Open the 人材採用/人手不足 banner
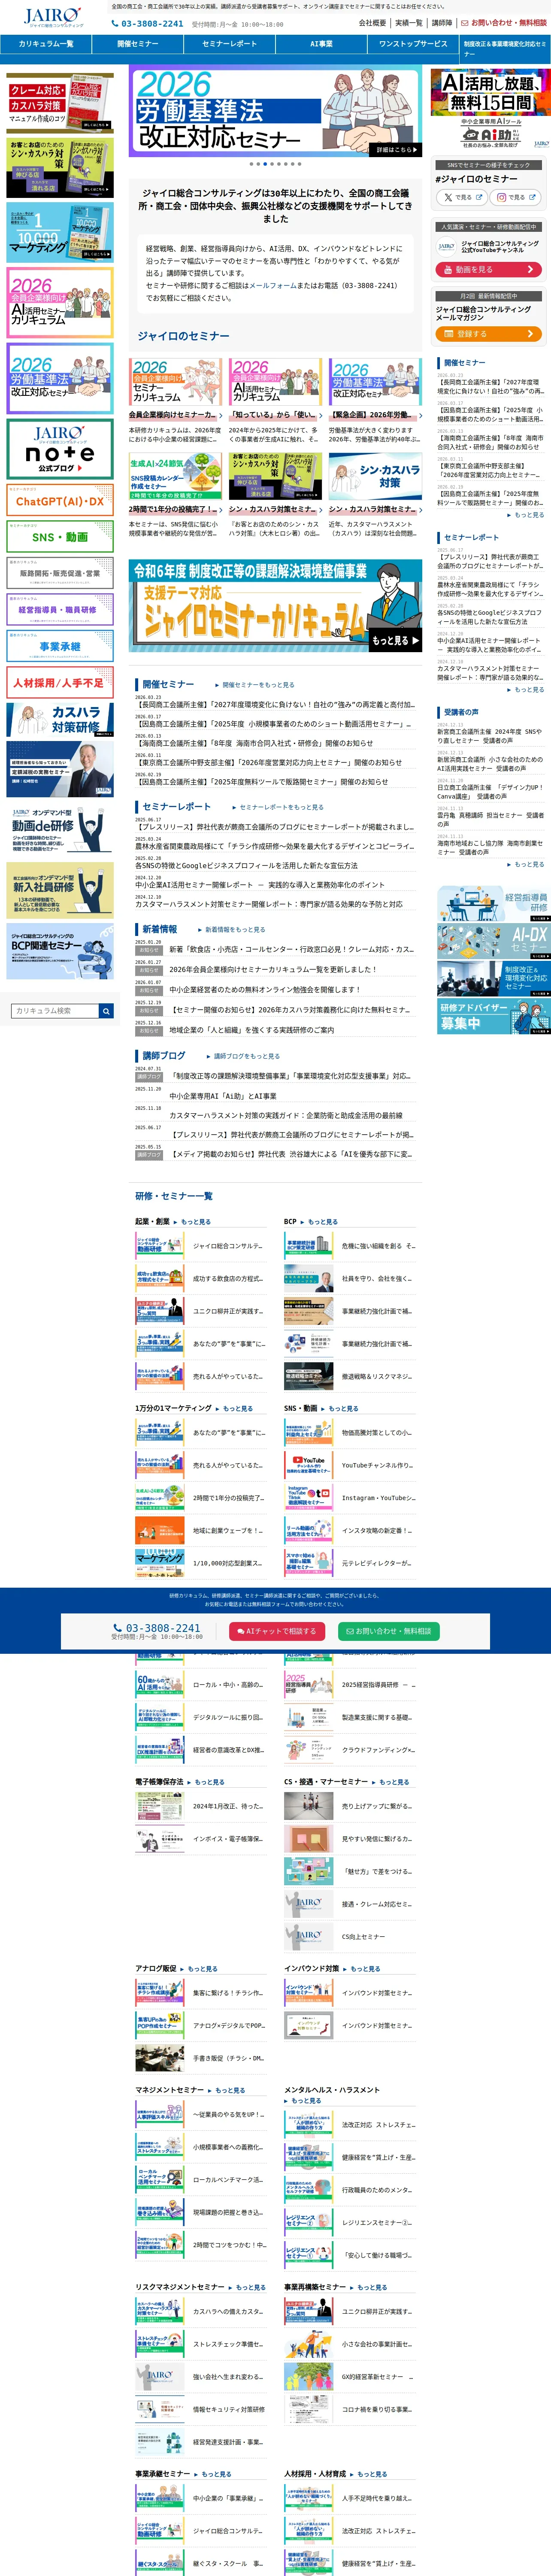 point(60,682)
